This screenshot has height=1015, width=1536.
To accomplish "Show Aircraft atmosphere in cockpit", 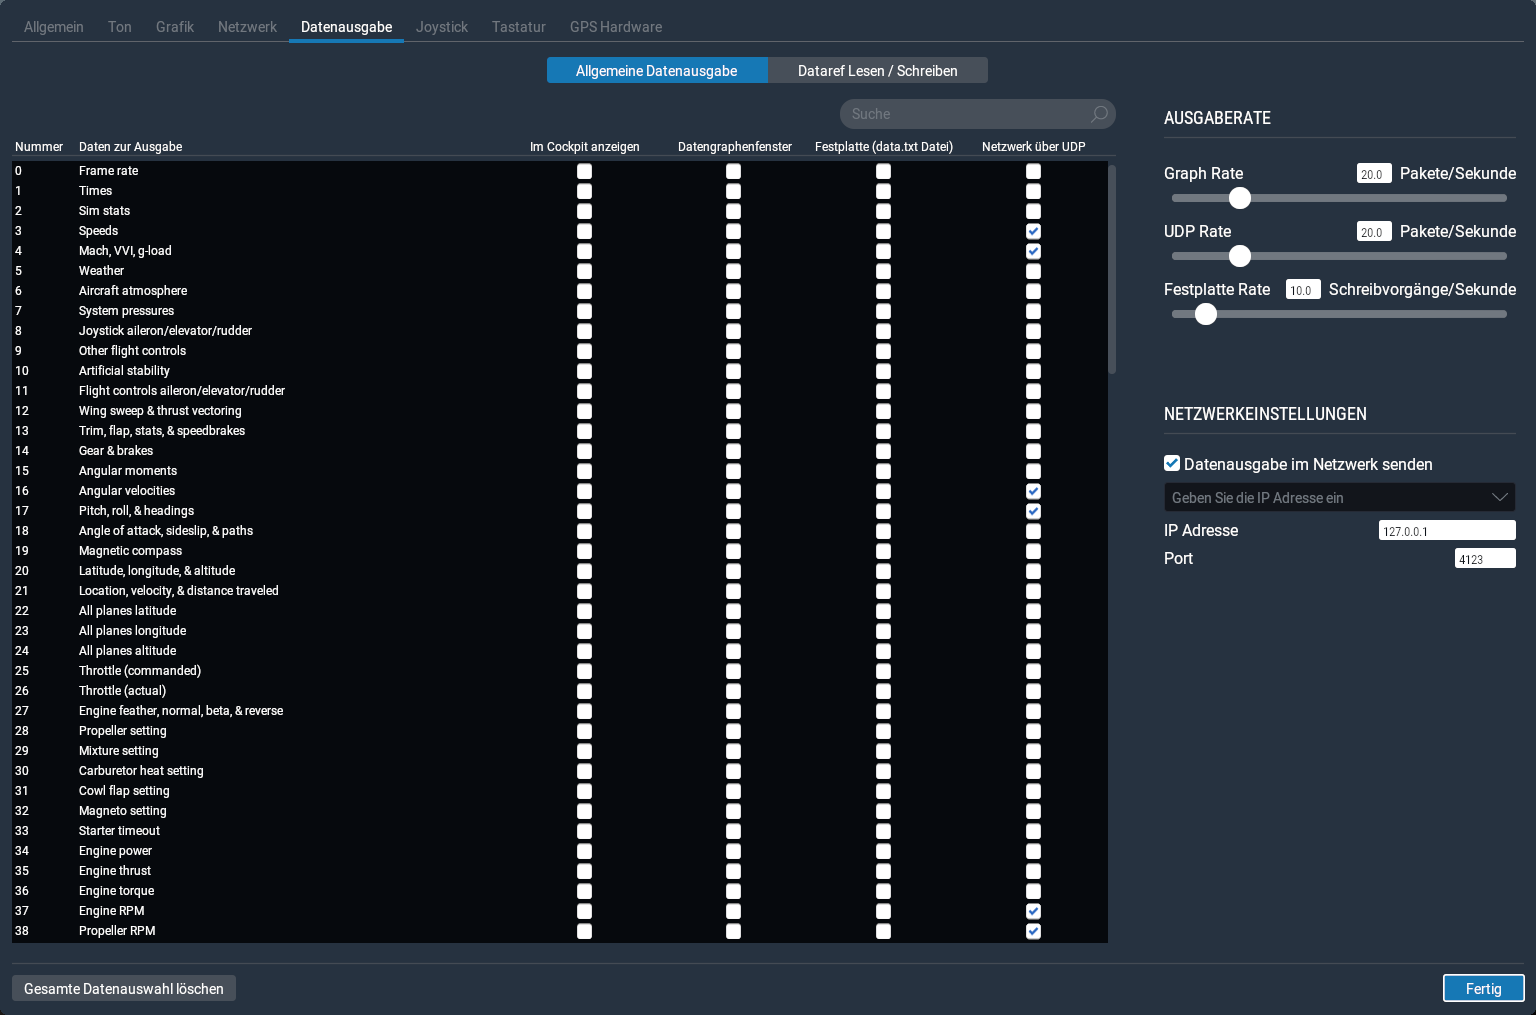I will (584, 291).
